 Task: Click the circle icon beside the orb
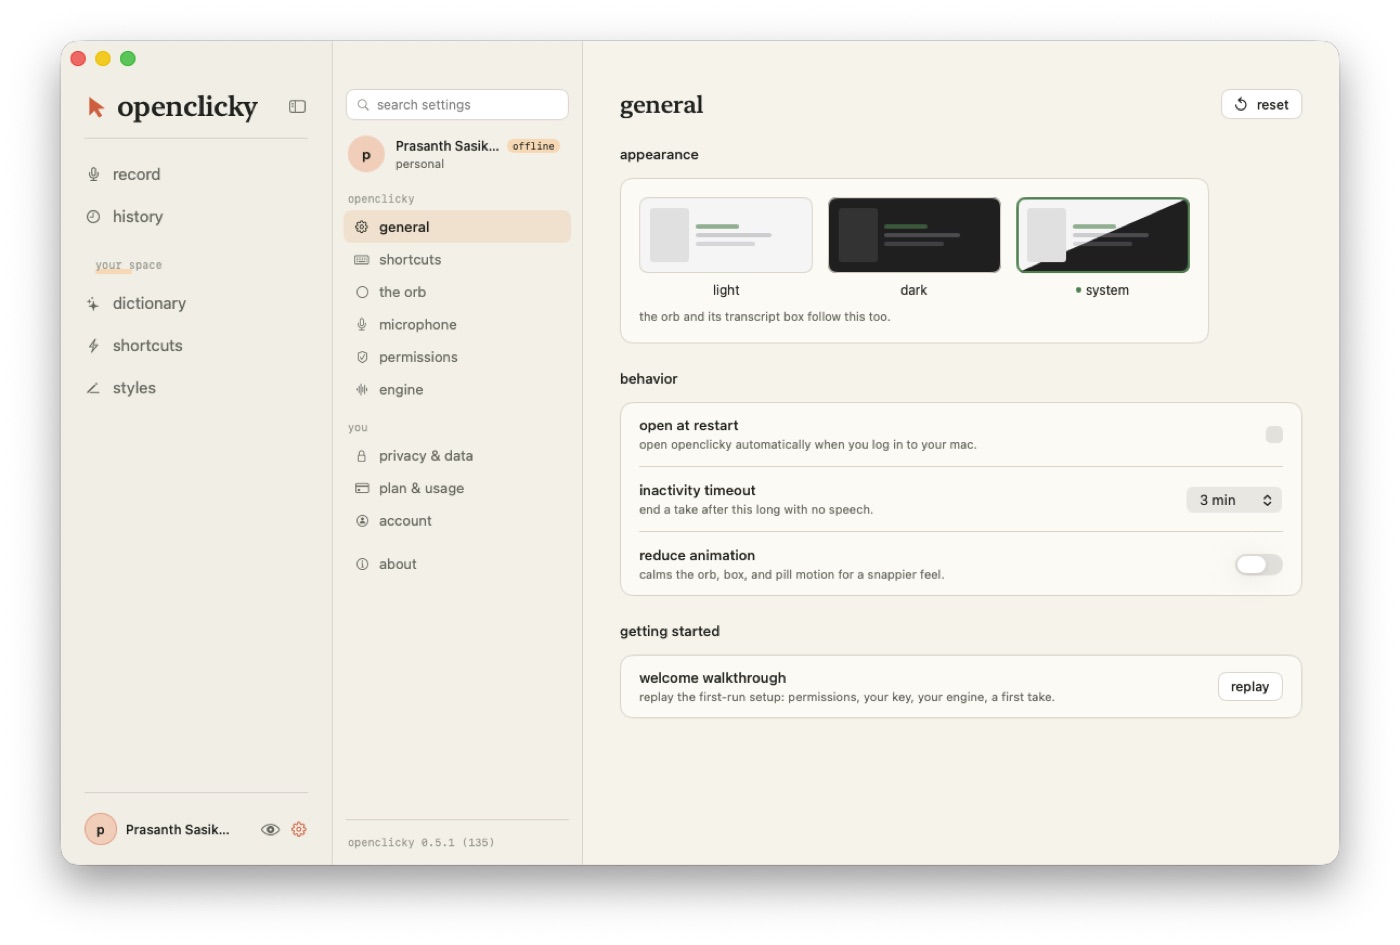pos(362,292)
